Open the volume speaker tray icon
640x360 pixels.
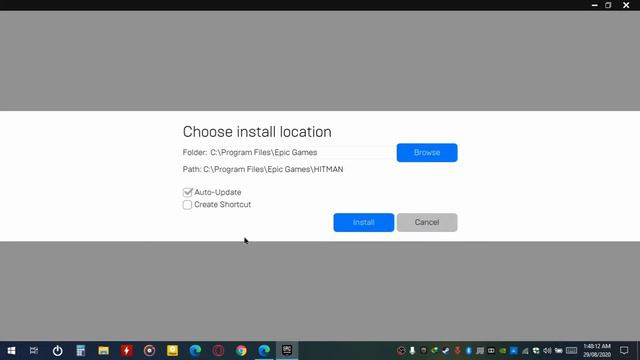[547, 351]
